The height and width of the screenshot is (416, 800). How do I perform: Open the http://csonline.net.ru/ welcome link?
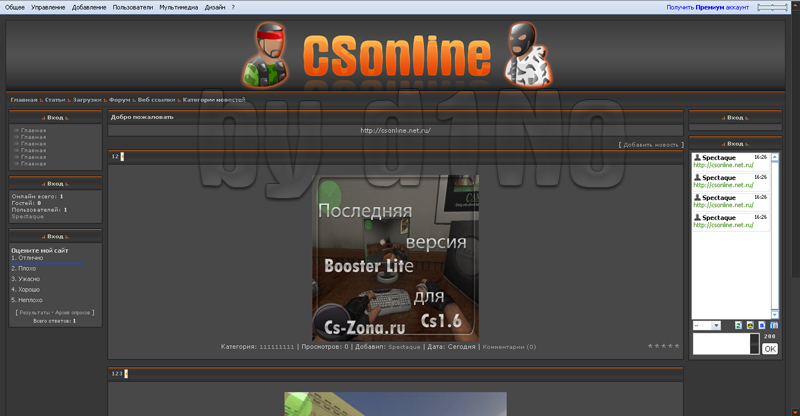click(x=395, y=131)
